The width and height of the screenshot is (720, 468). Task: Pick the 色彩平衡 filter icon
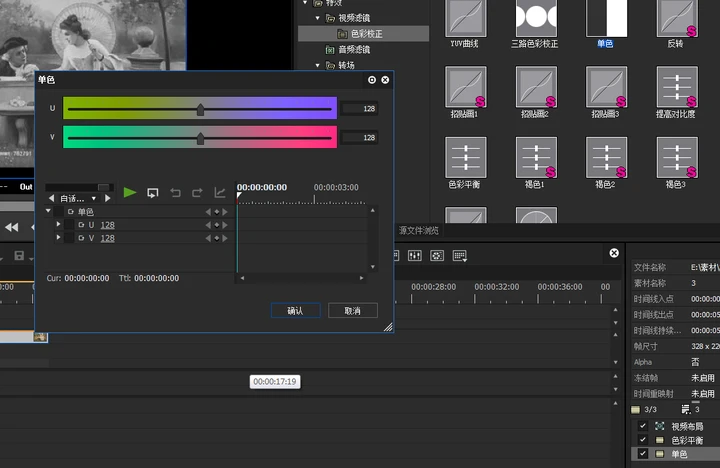click(466, 157)
